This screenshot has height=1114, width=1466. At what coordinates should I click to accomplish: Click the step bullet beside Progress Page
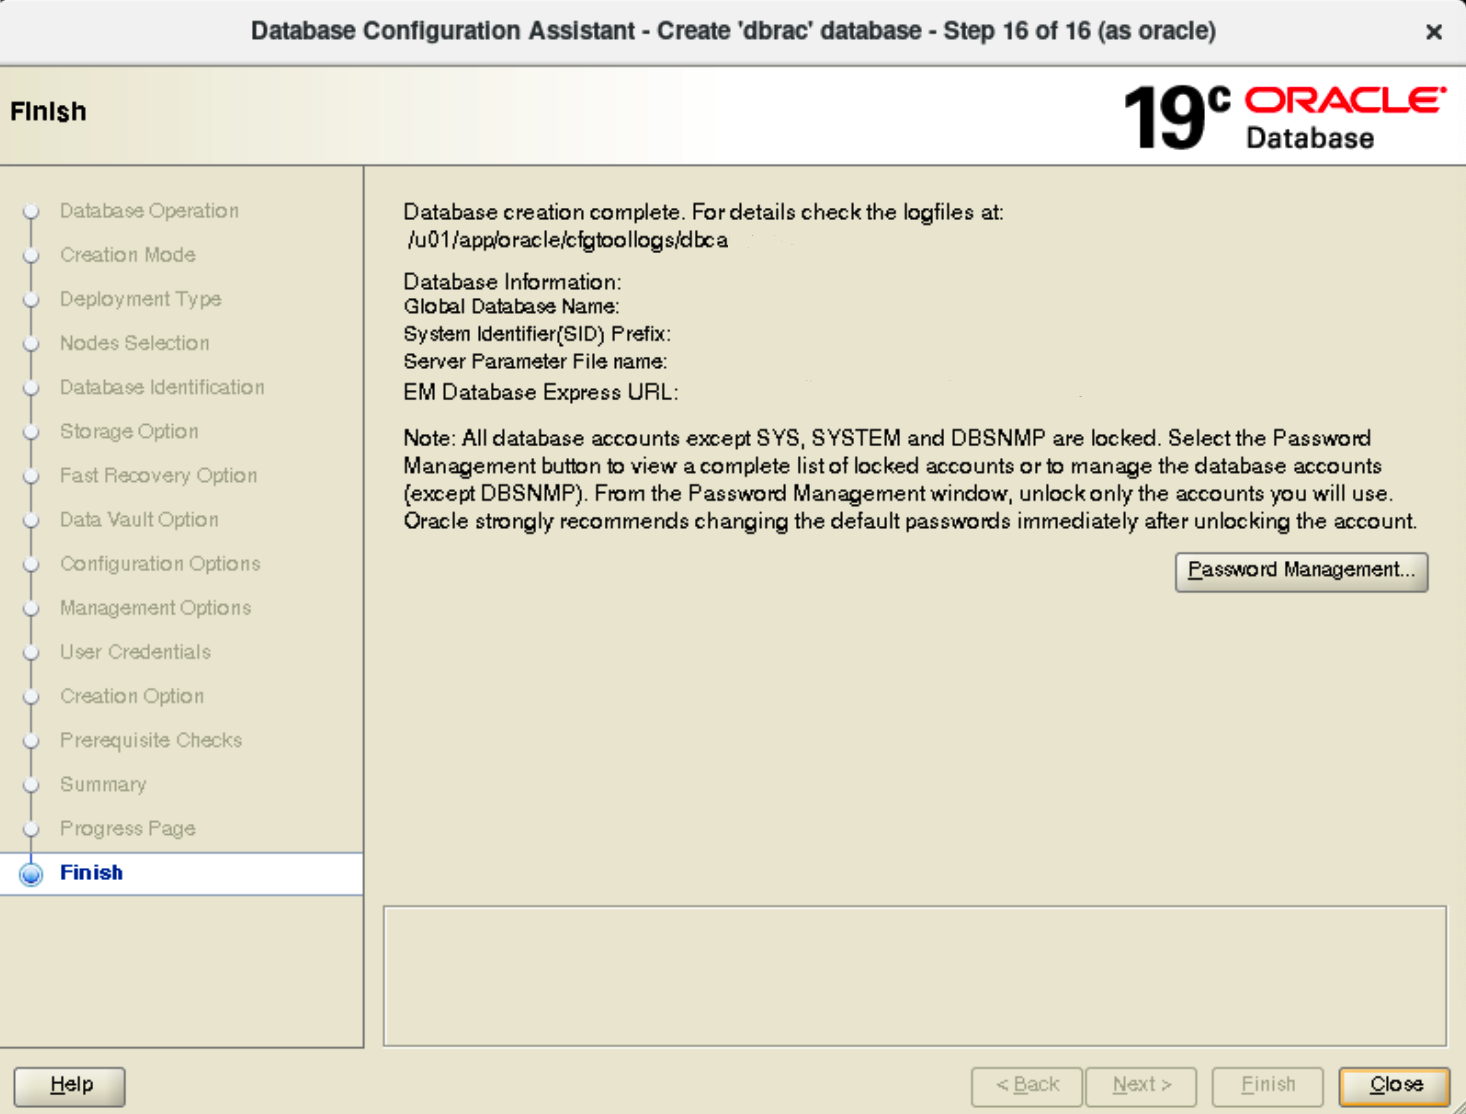(31, 828)
